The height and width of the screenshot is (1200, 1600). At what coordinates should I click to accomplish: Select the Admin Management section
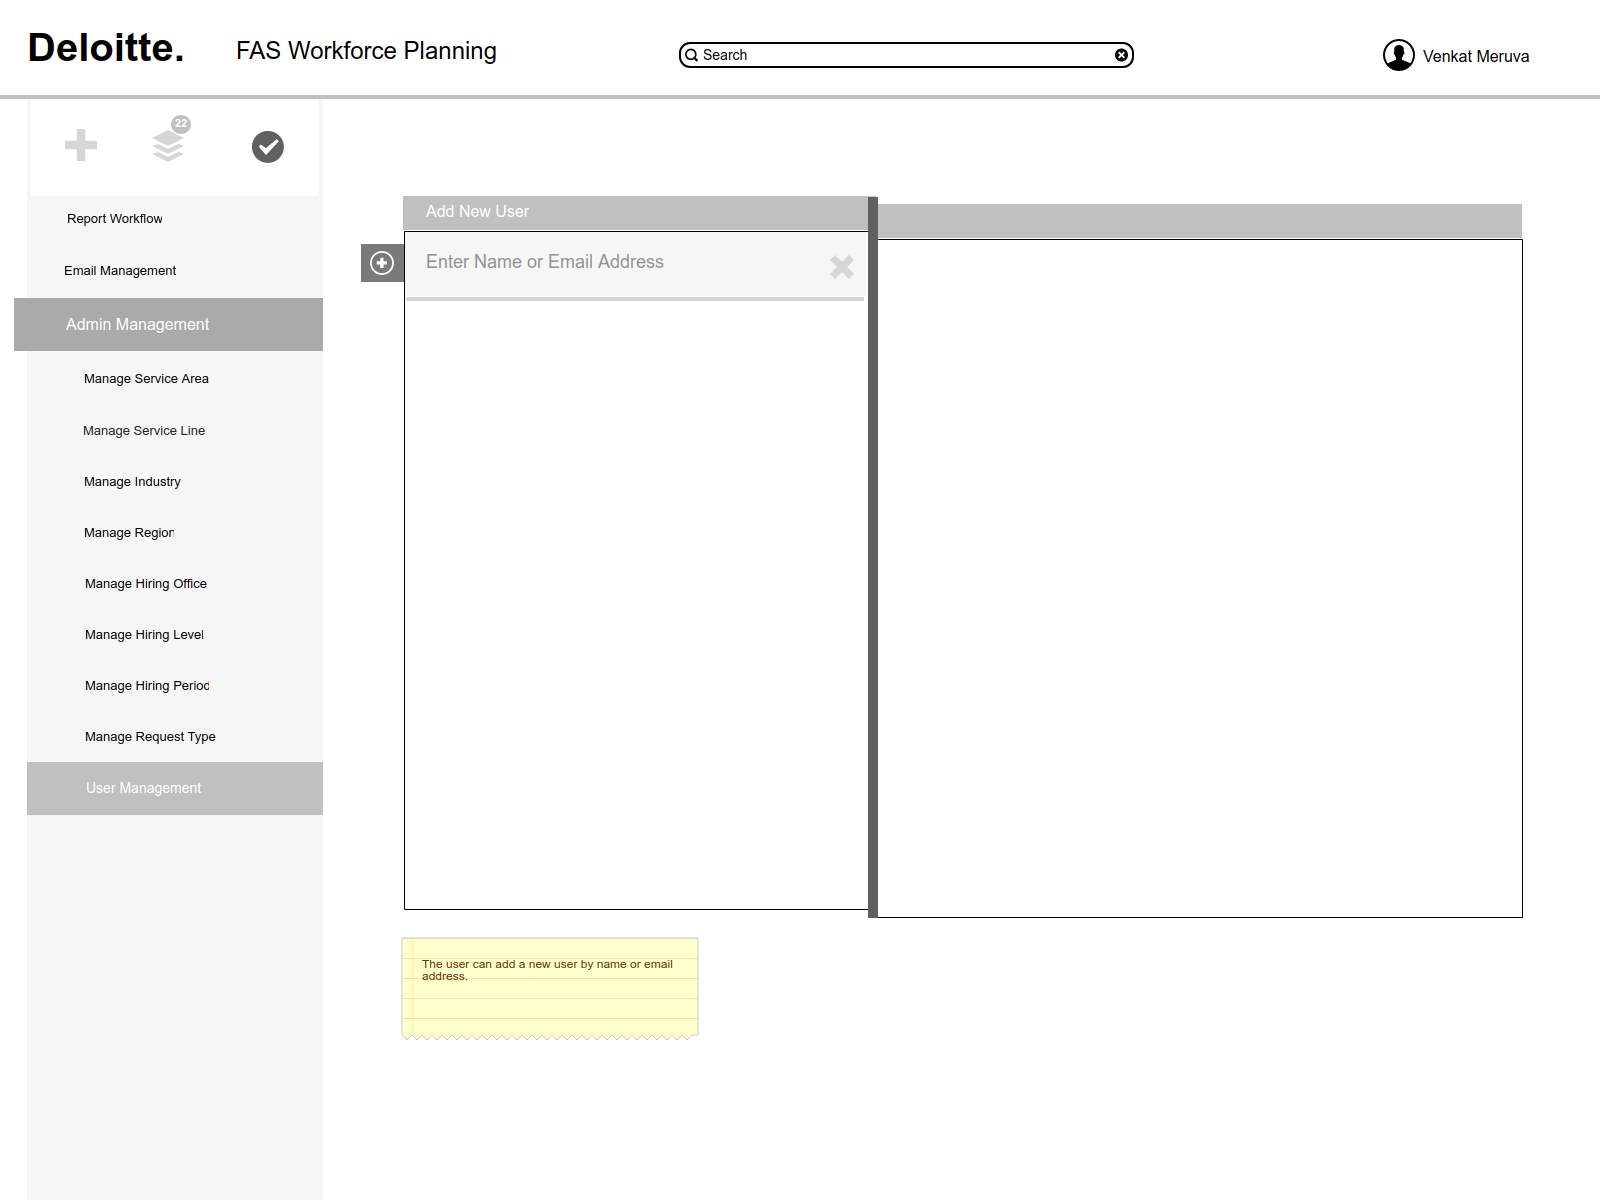pos(168,324)
